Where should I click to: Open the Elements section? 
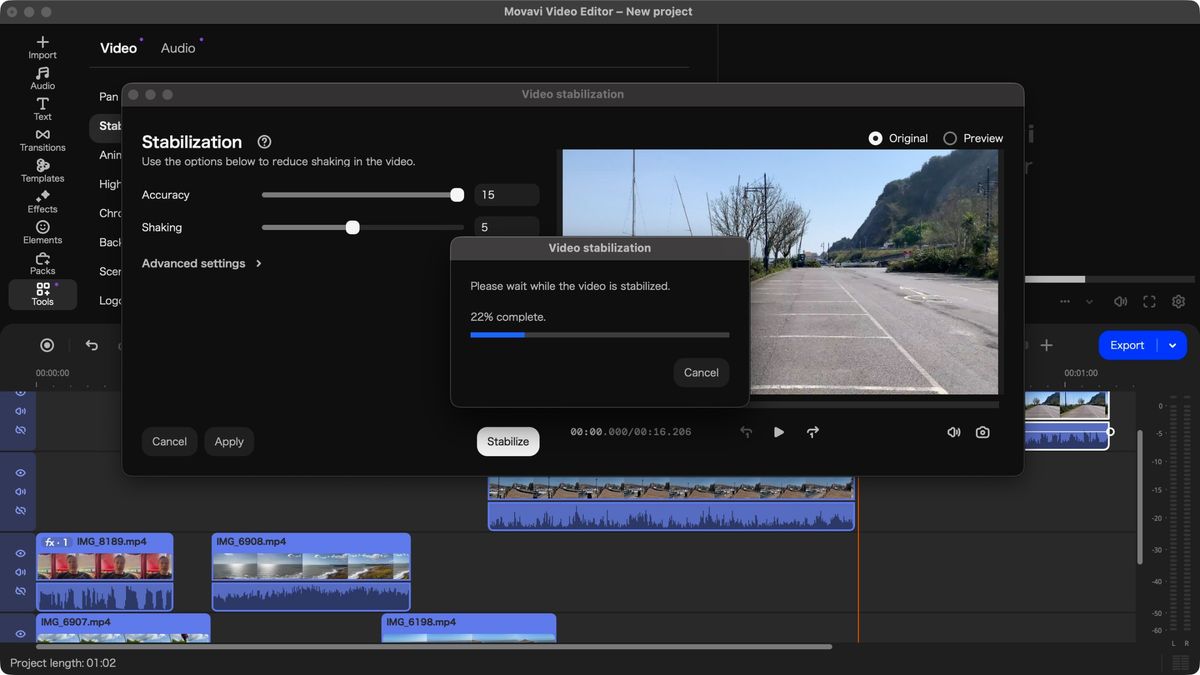point(42,233)
